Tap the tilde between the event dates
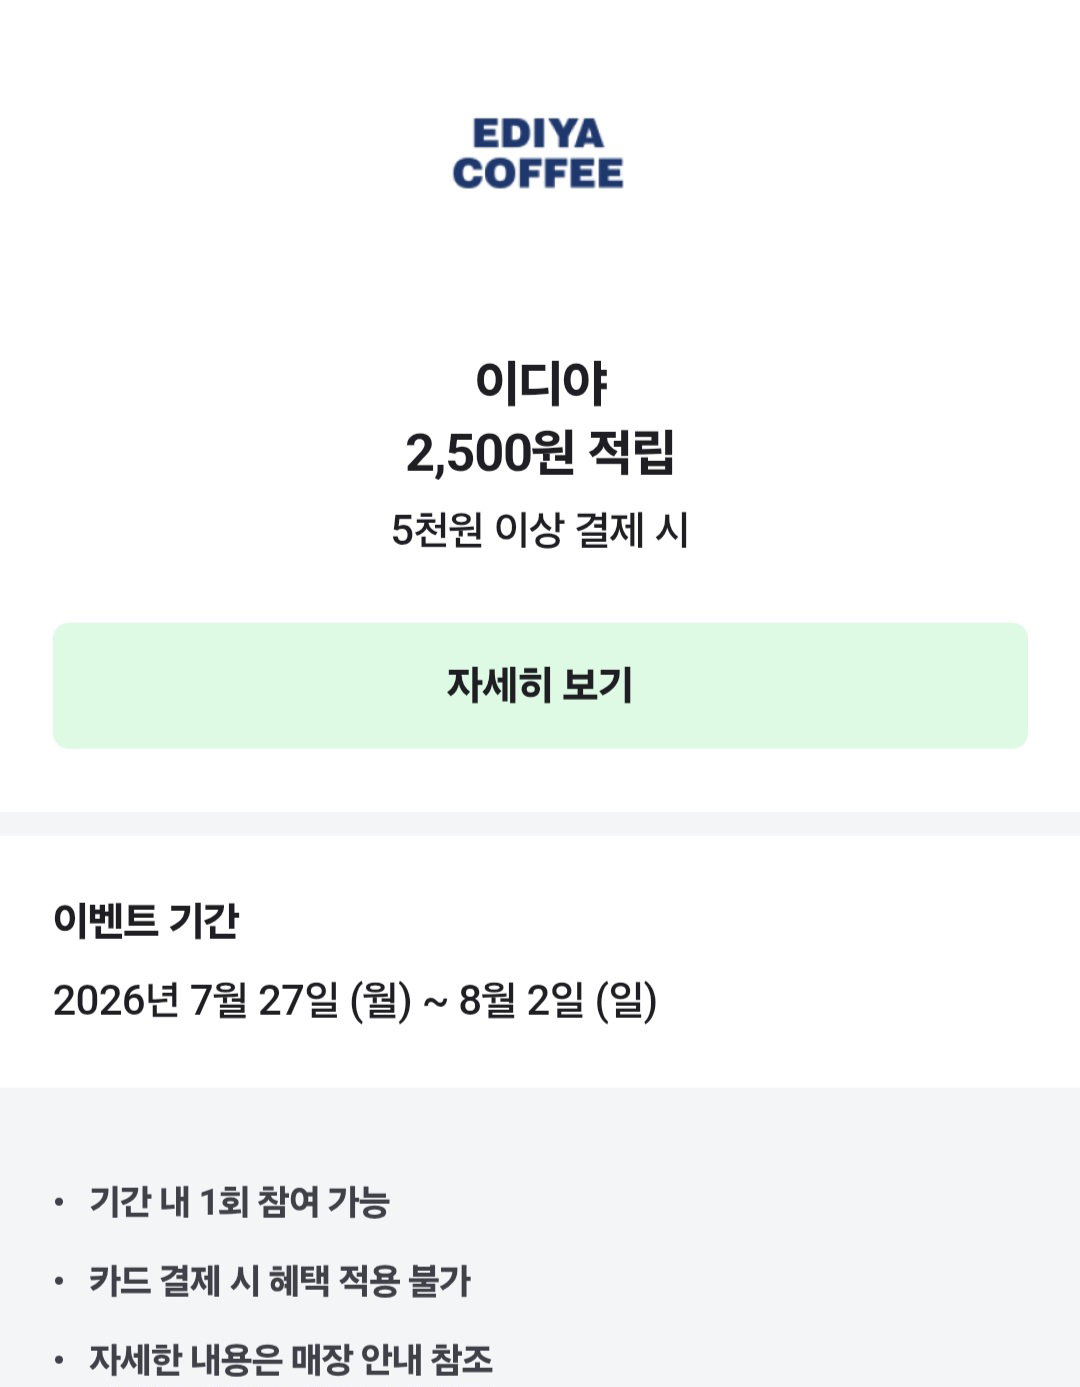Viewport: 1080px width, 1387px height. pos(435,1001)
